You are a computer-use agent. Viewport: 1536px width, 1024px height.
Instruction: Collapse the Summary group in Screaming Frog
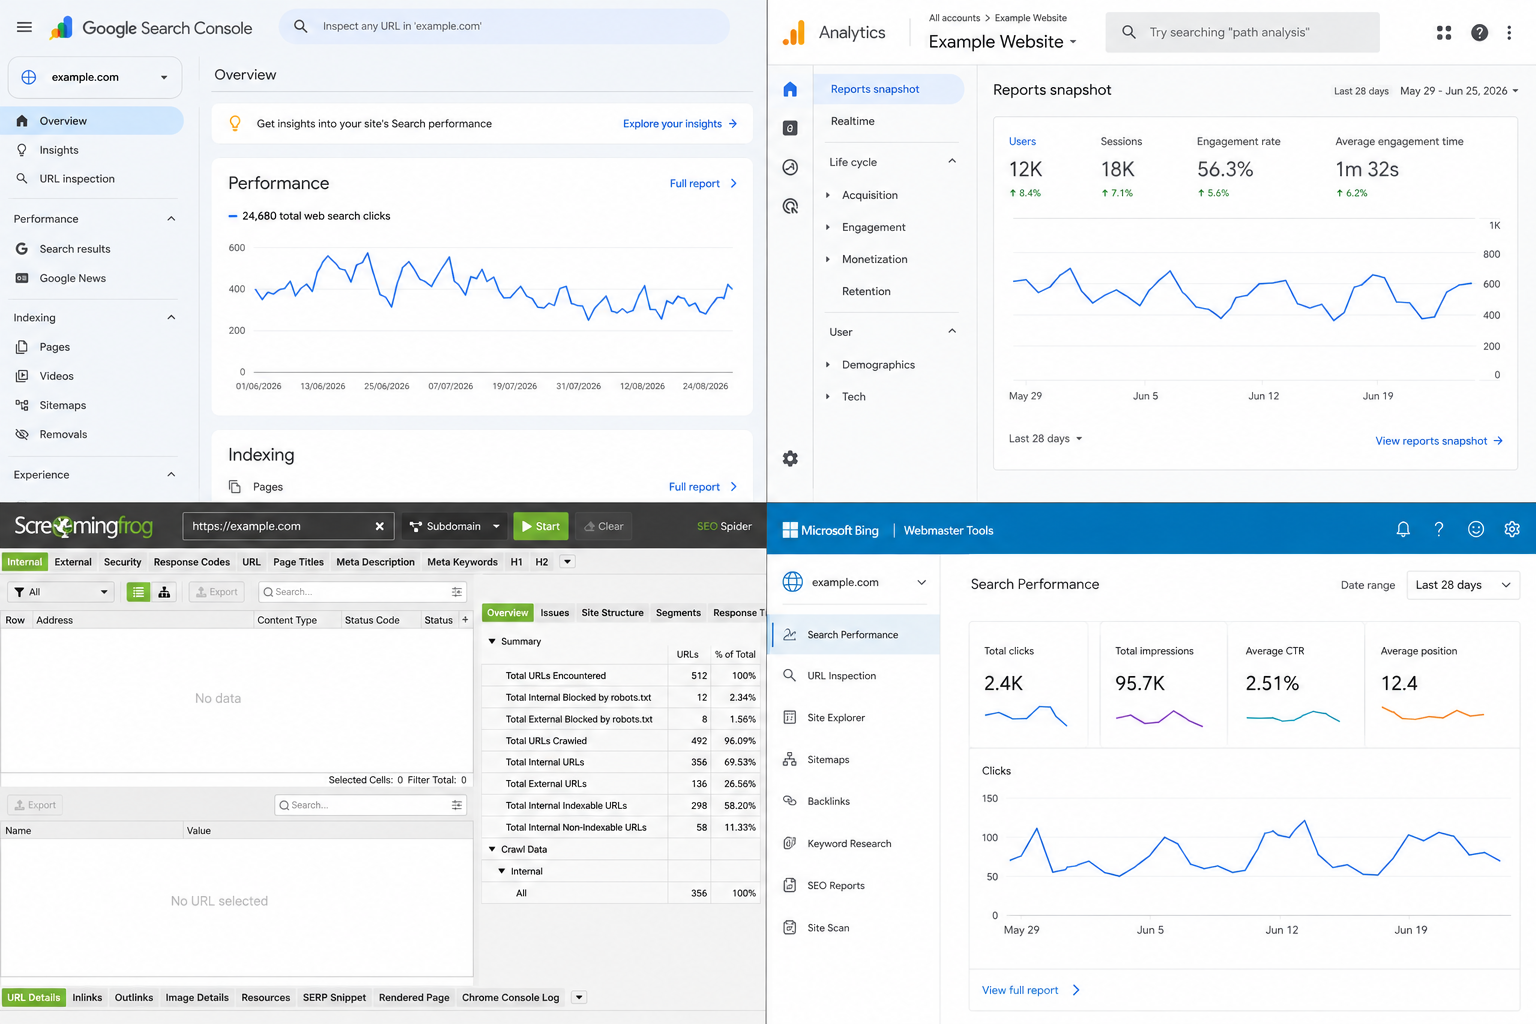[492, 641]
